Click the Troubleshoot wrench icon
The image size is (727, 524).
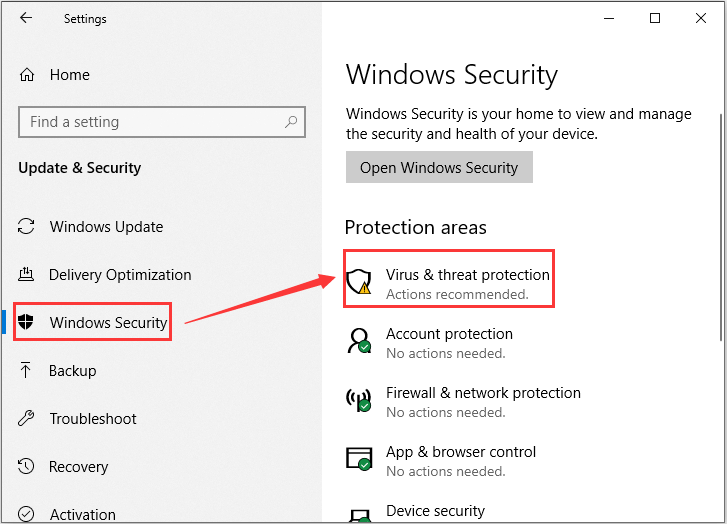point(26,418)
